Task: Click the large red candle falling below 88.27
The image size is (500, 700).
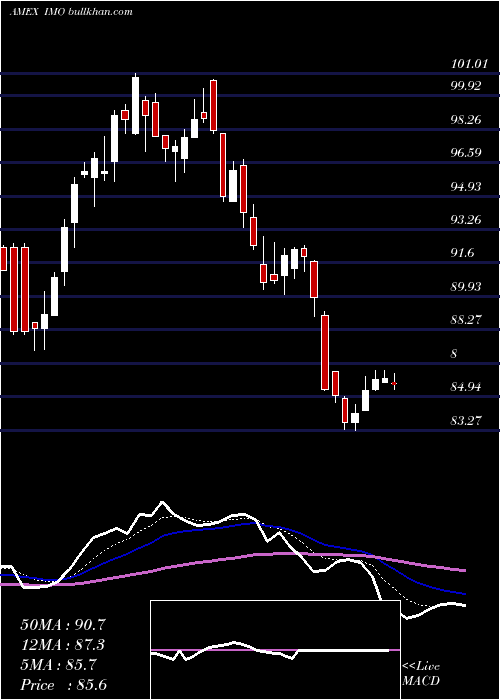Action: [325, 352]
